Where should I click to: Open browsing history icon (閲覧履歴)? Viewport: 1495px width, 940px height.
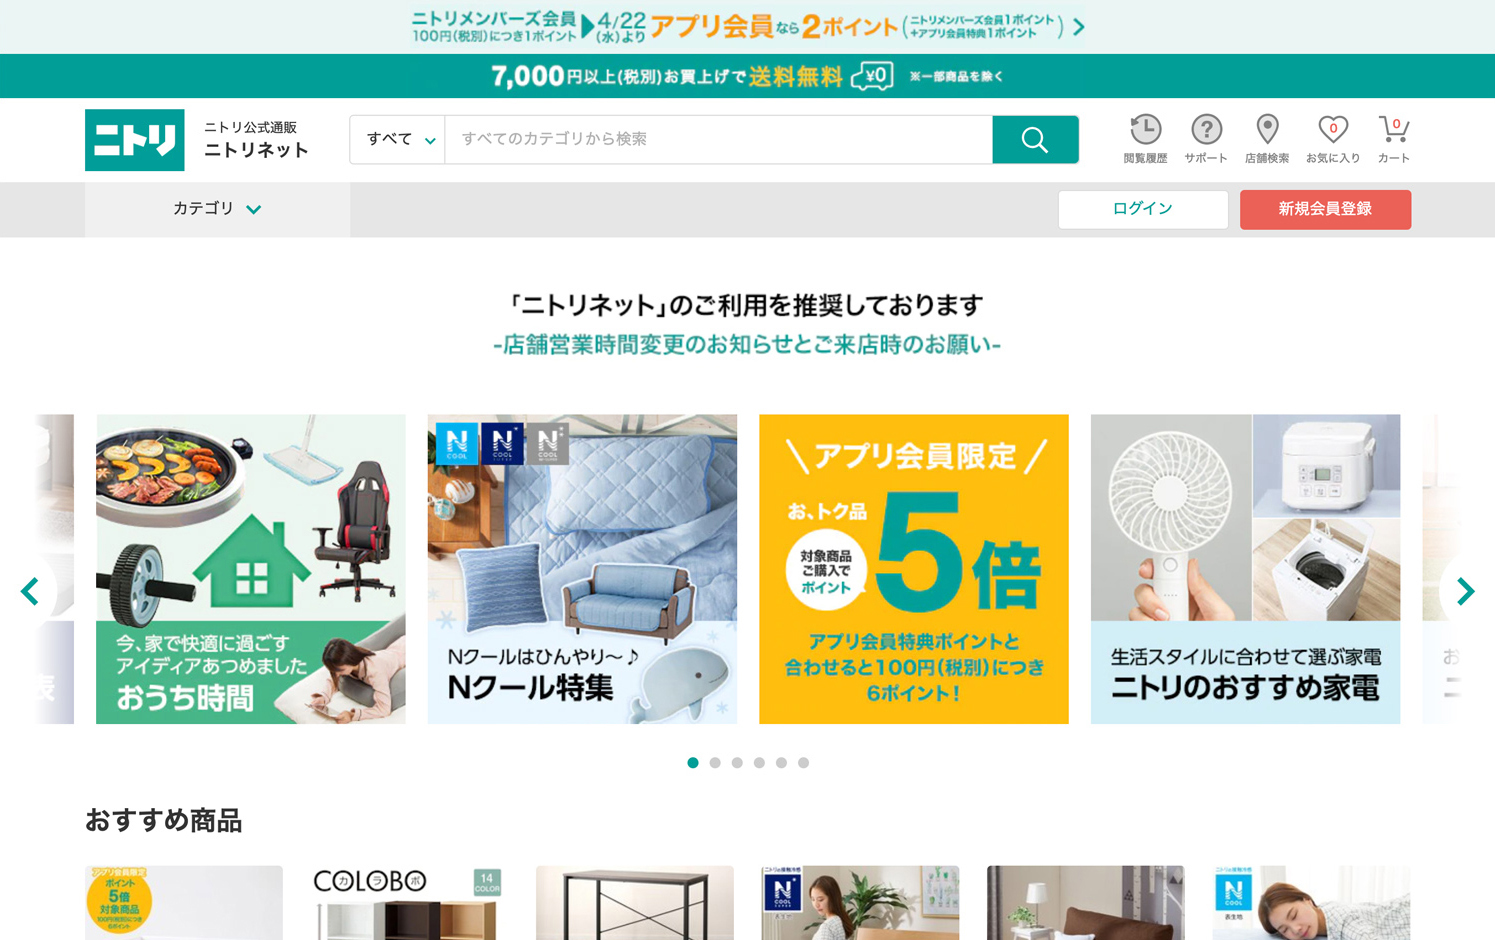(1145, 139)
